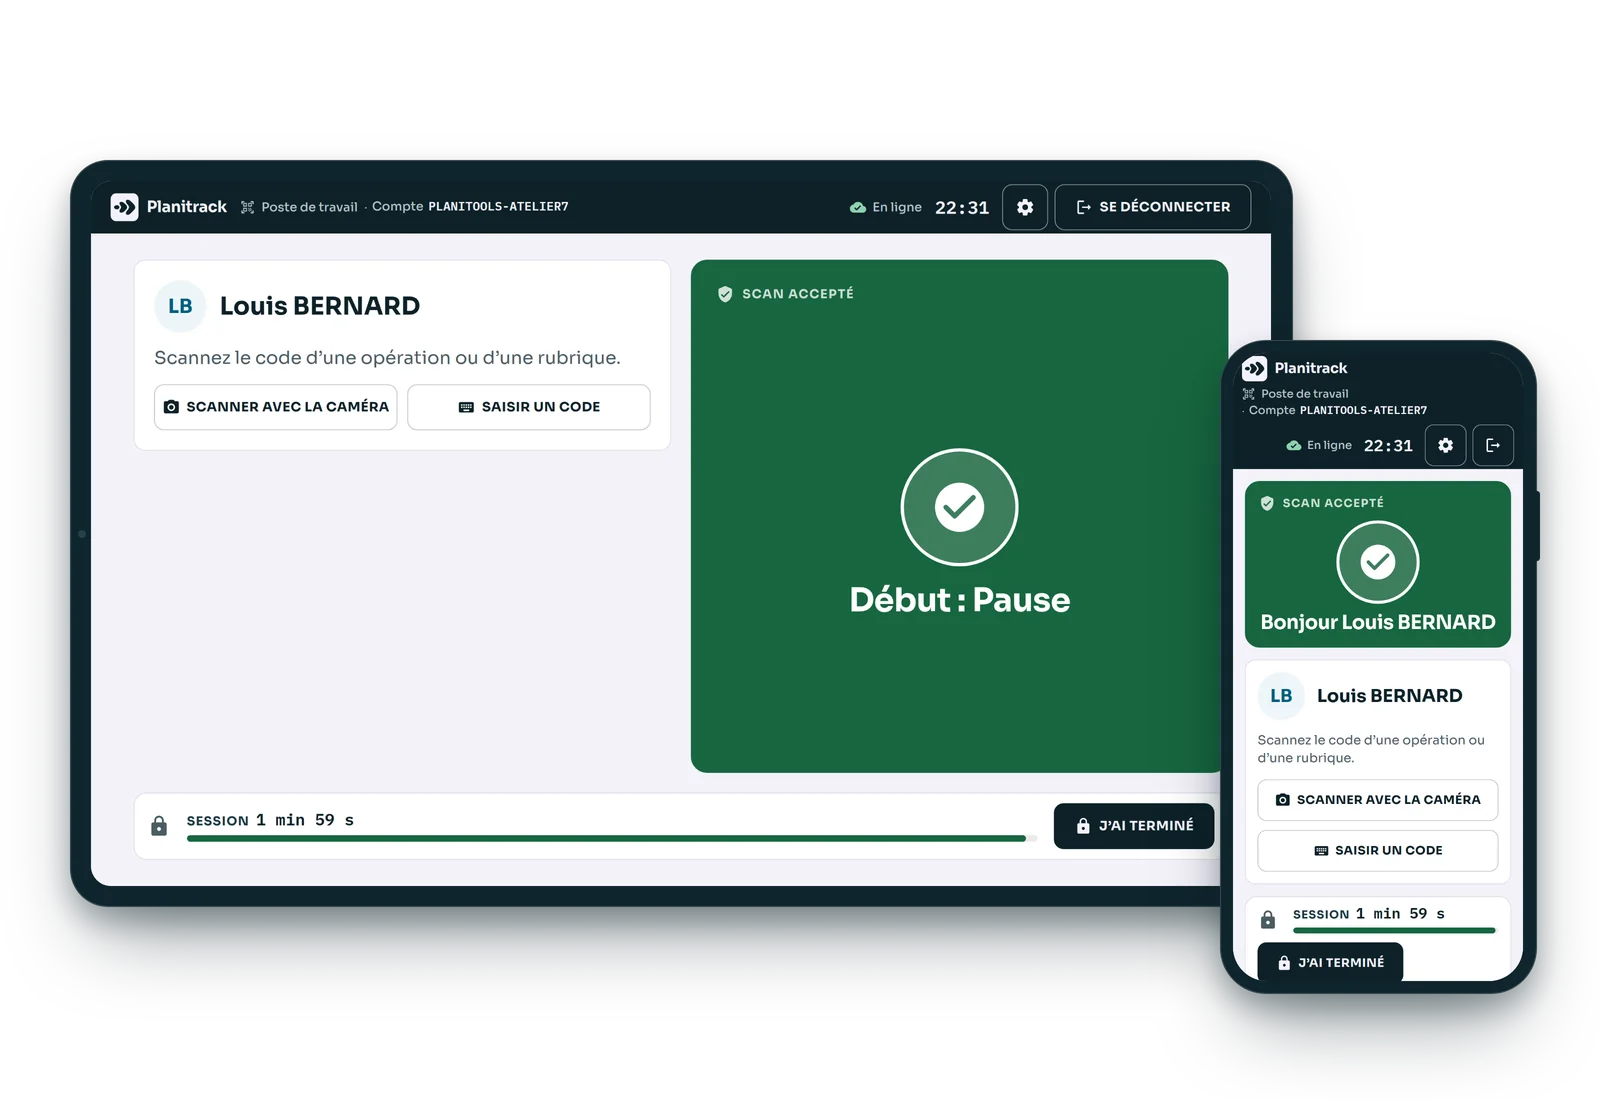Click logout icon button on phone

pos(1493,445)
